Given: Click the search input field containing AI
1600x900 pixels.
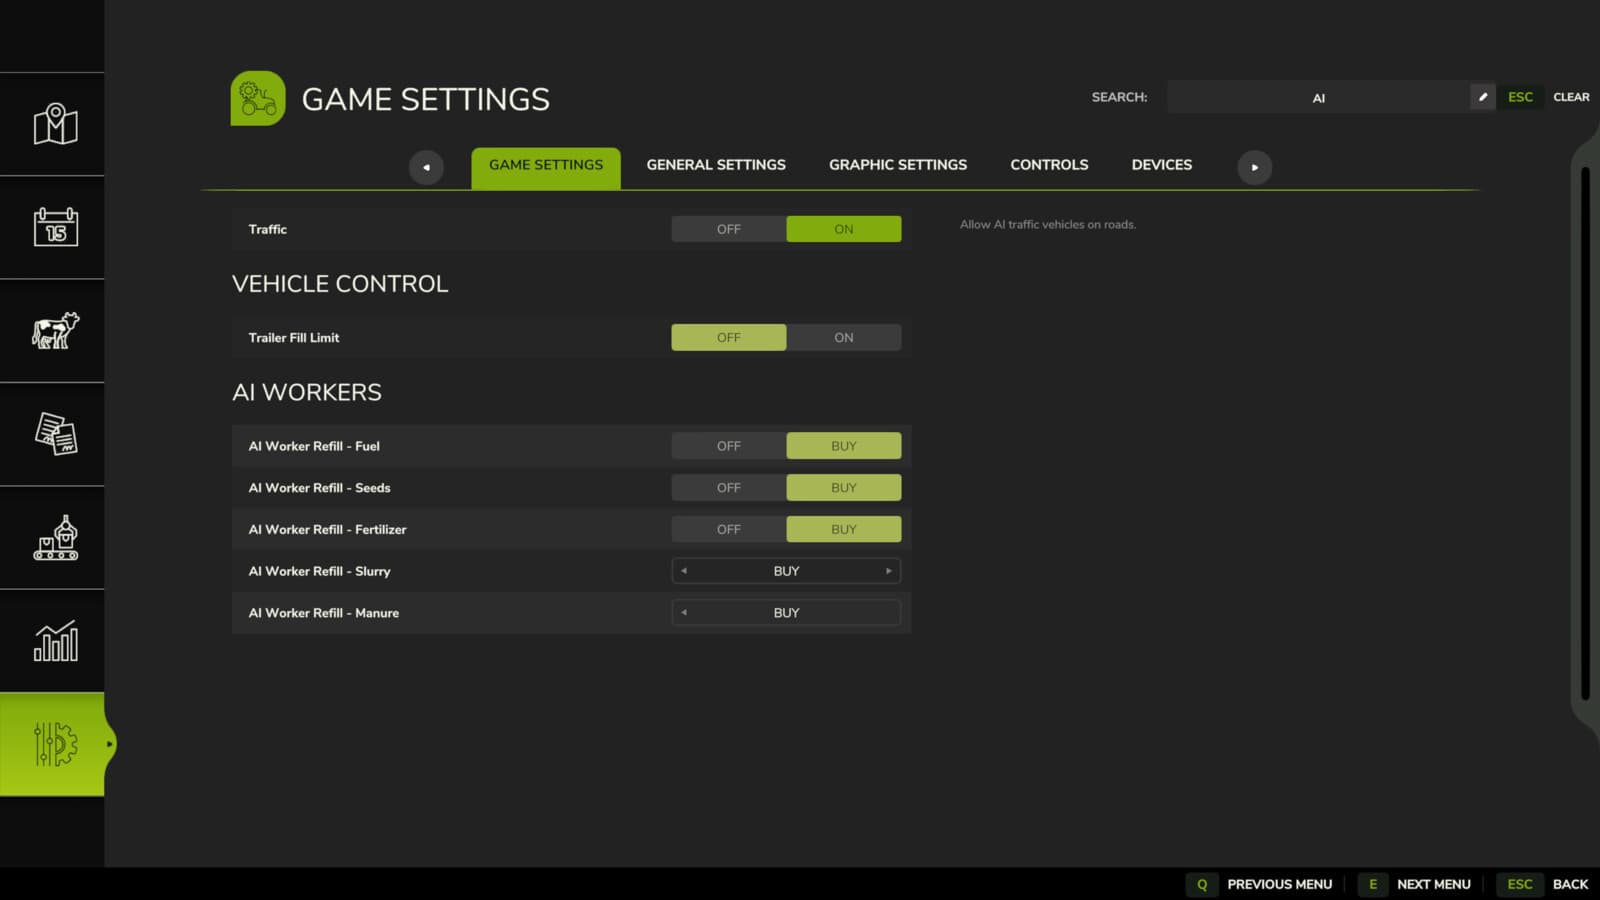Looking at the screenshot, I should [1318, 97].
